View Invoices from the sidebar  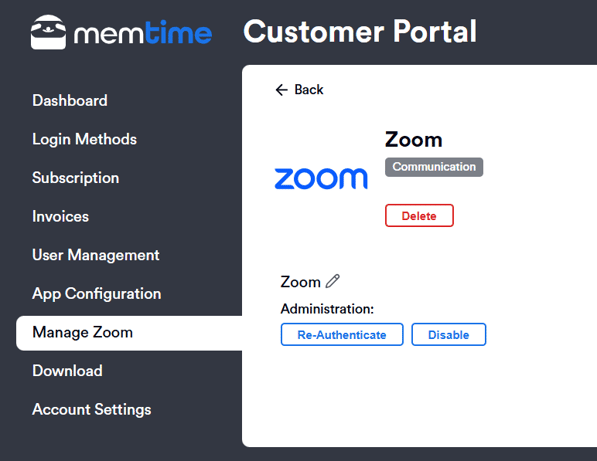click(61, 217)
